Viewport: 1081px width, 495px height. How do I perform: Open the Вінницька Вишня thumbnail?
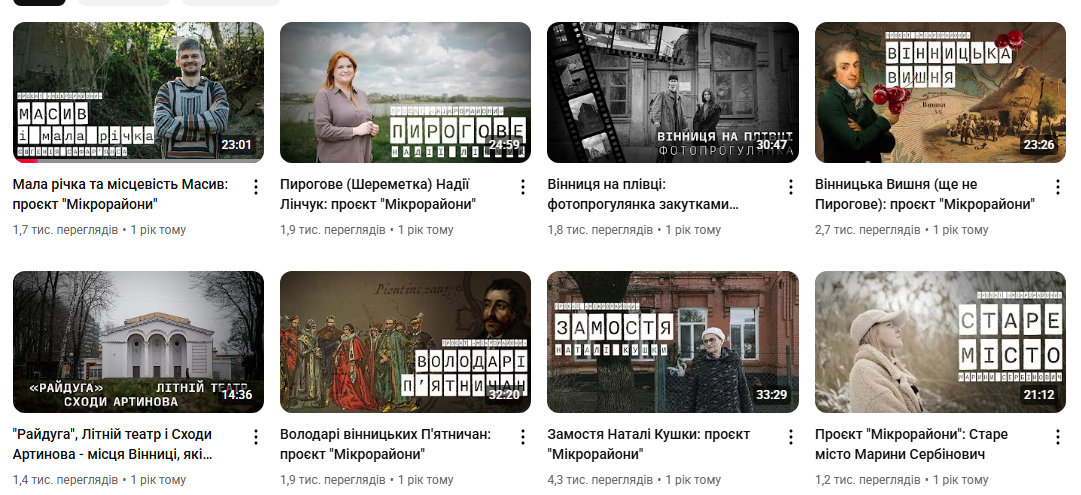click(x=940, y=92)
